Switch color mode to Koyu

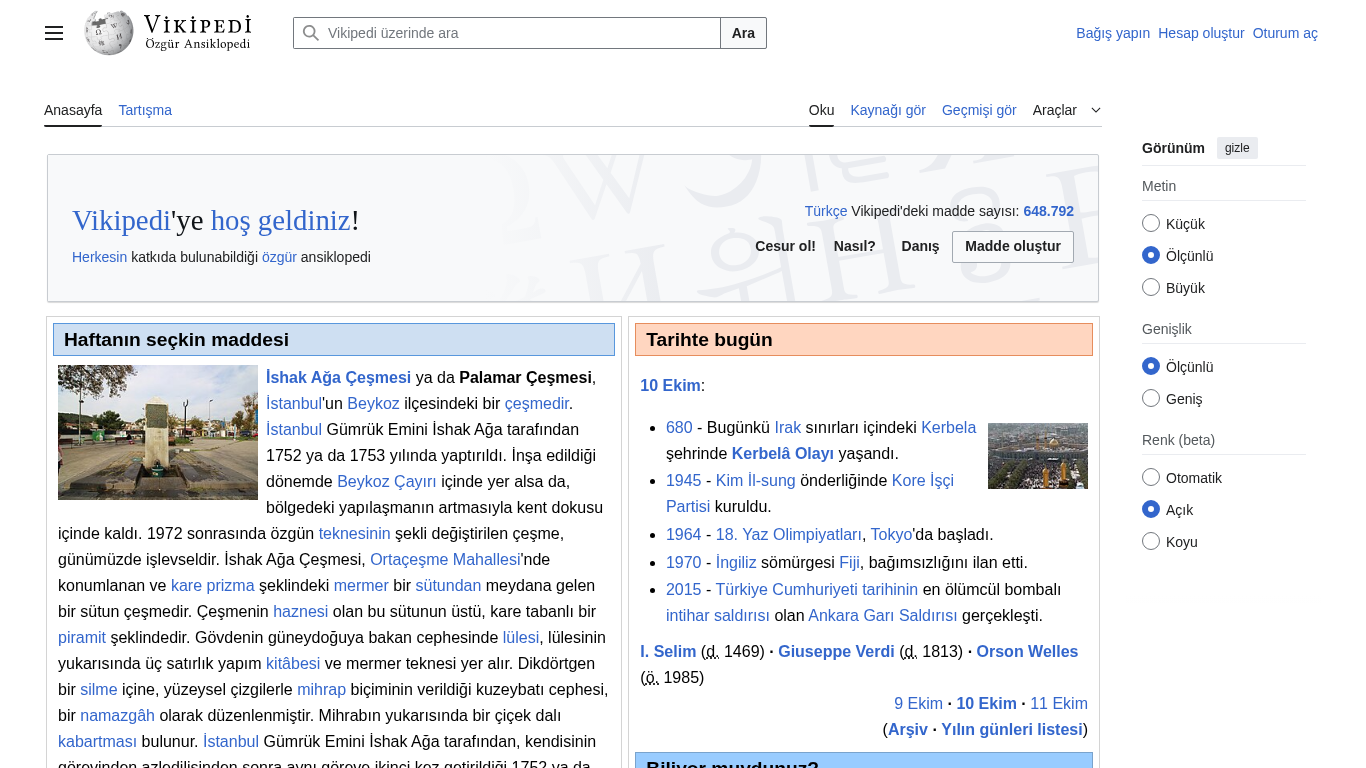[1151, 542]
